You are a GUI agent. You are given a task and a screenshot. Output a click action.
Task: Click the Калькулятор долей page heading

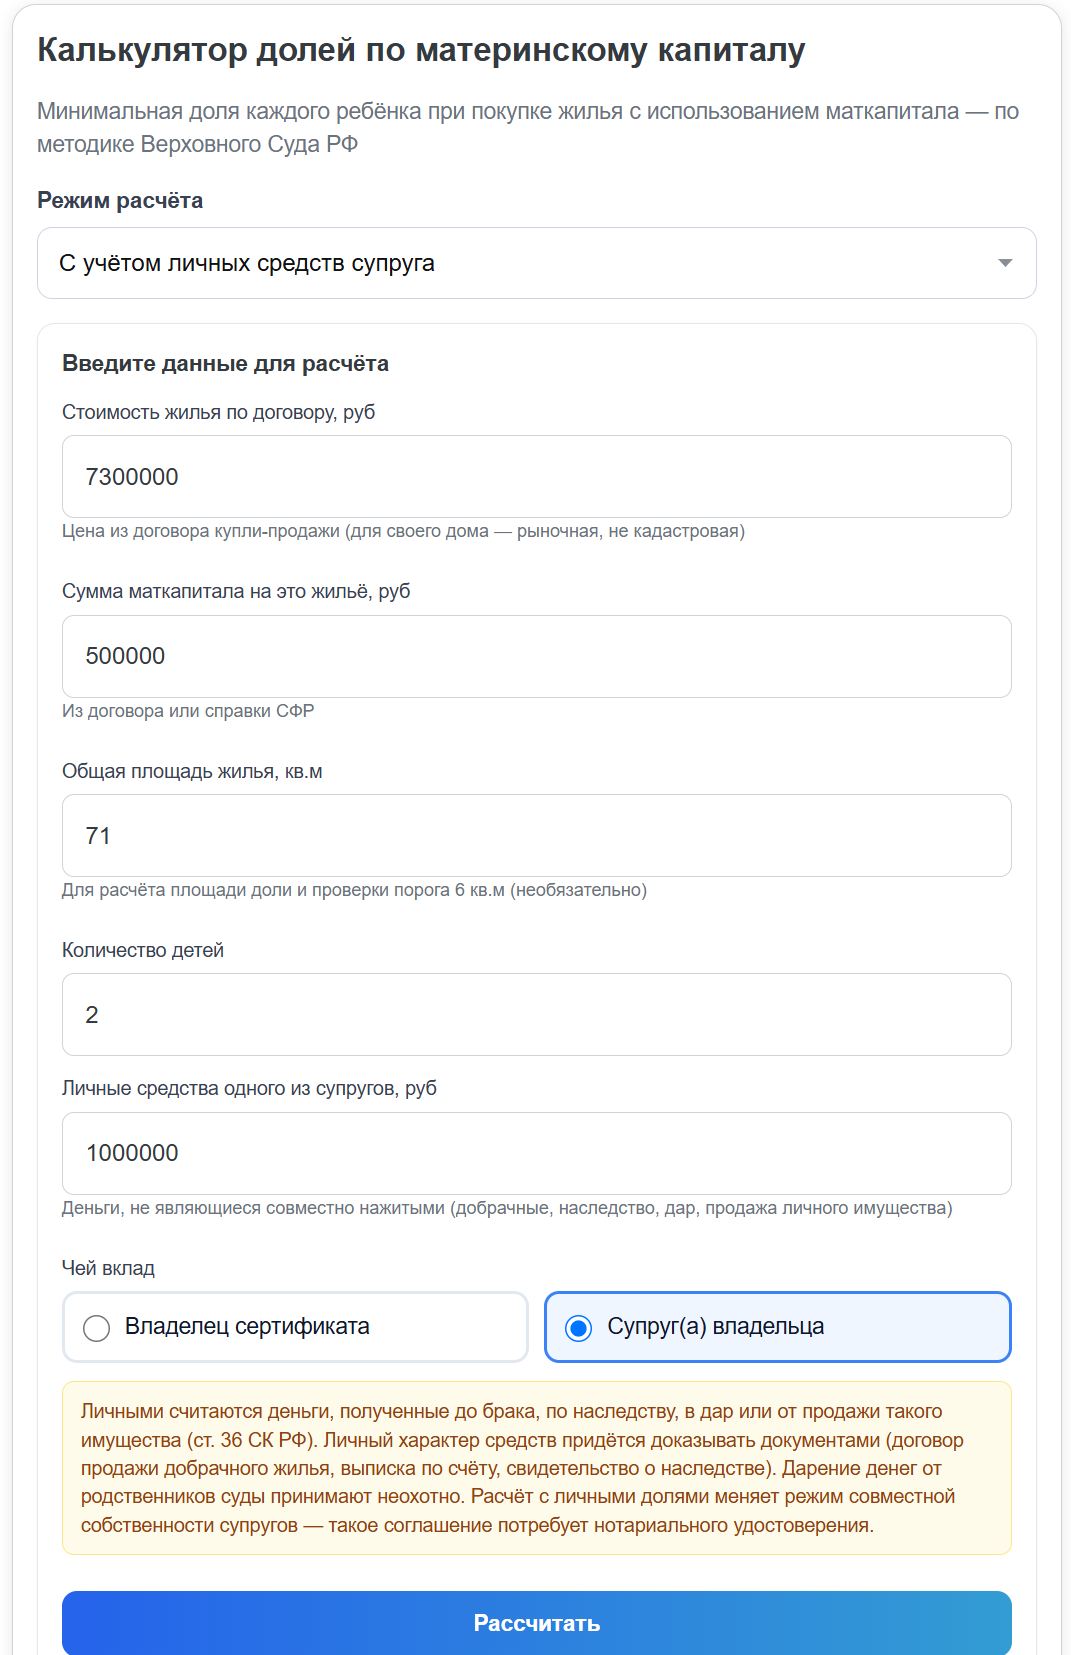pos(421,50)
